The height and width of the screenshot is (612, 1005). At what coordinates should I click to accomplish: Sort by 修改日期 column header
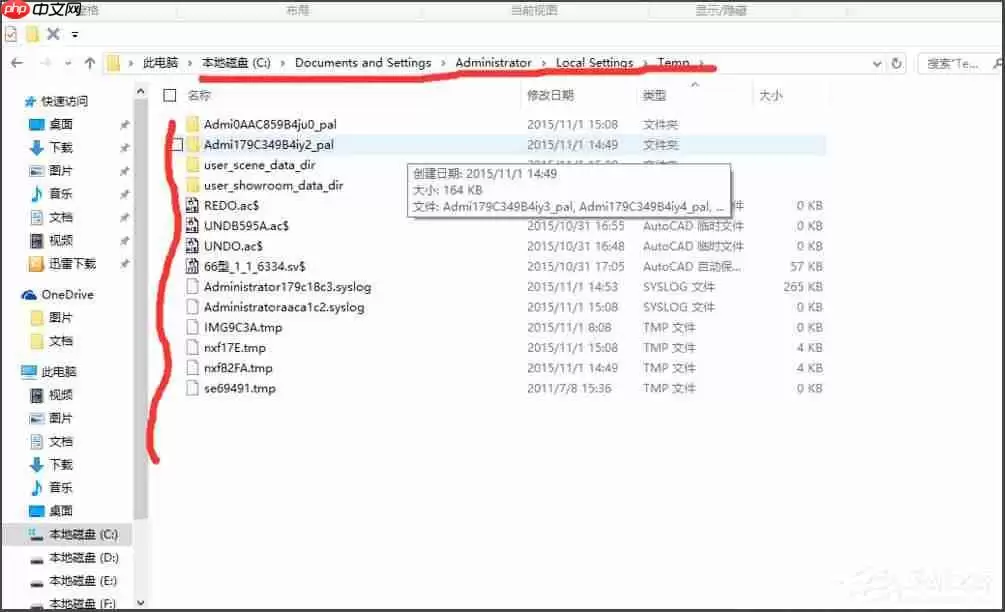(550, 95)
